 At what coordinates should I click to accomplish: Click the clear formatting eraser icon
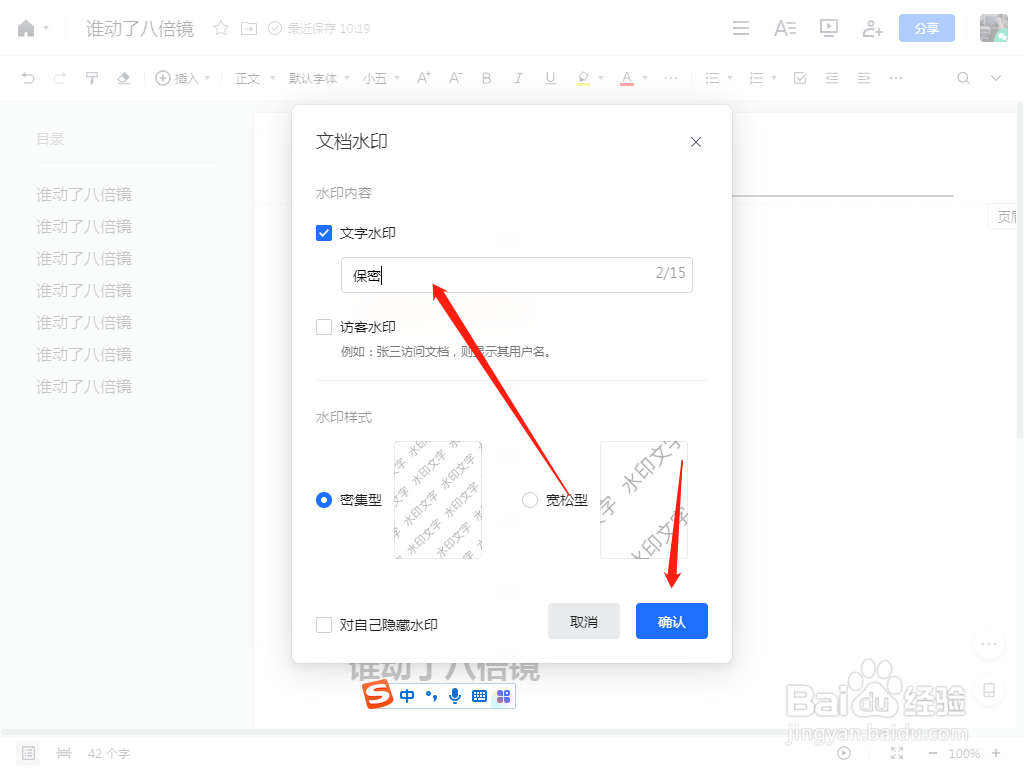(x=123, y=78)
